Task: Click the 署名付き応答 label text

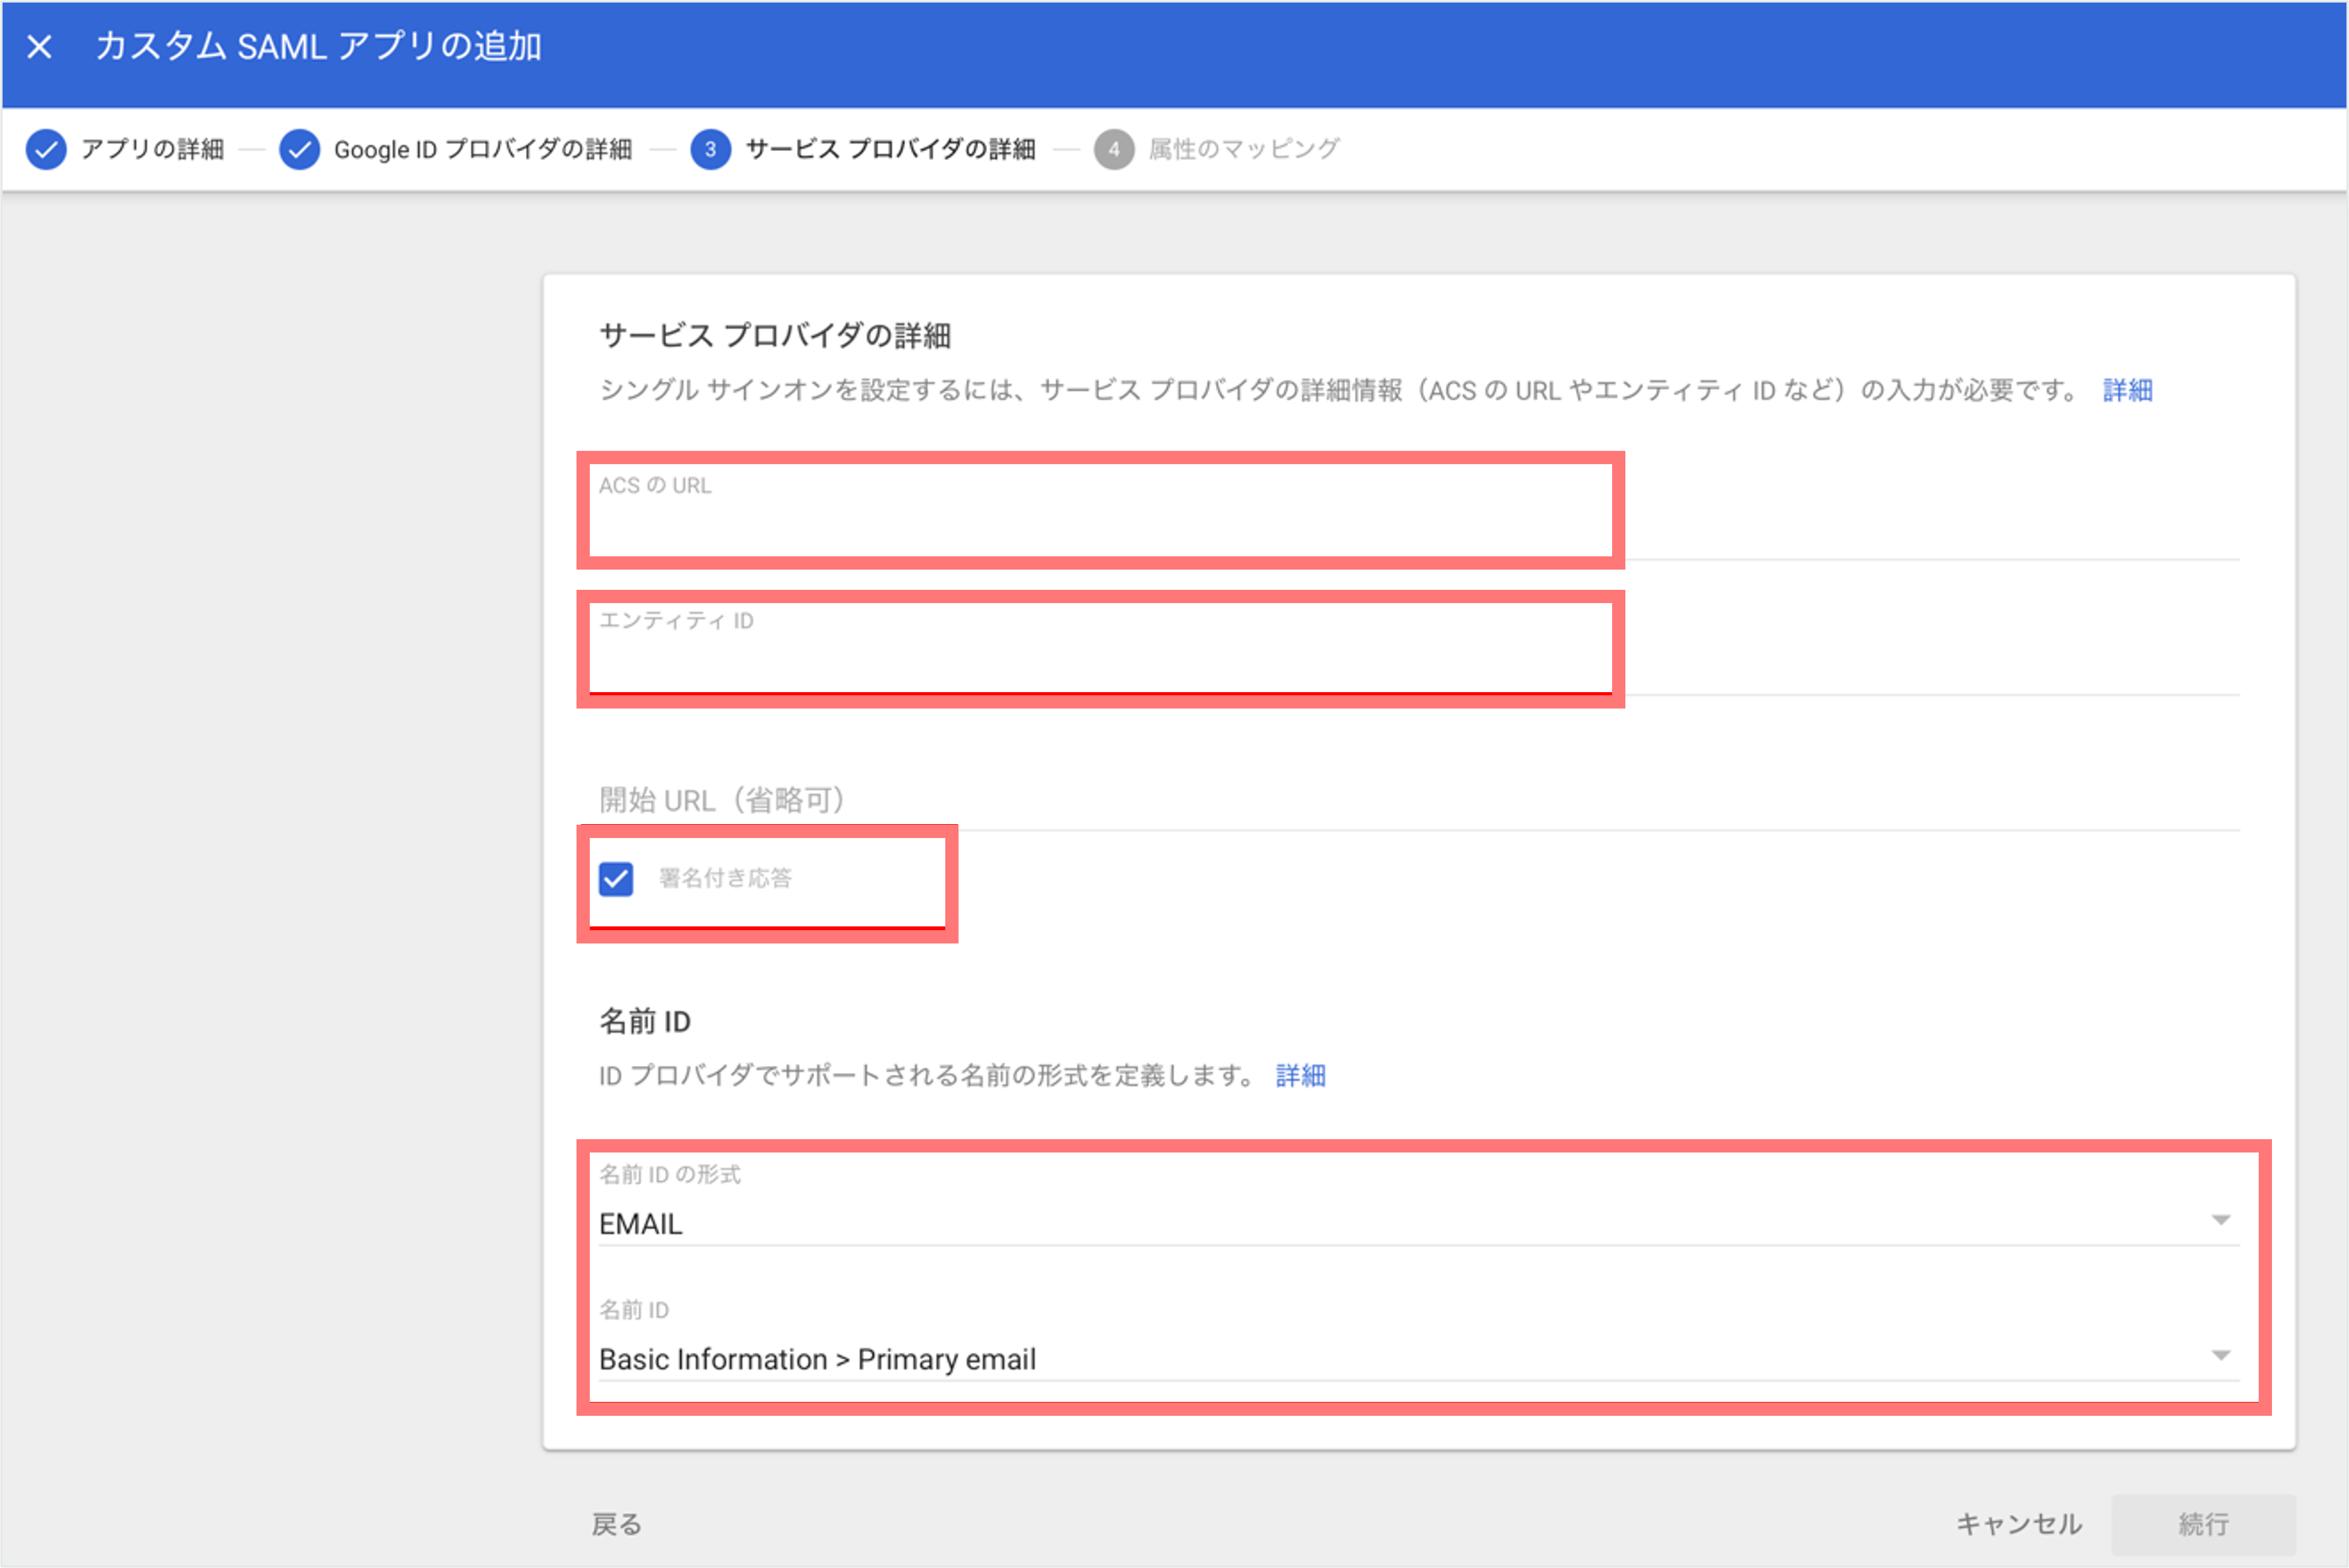Action: (x=725, y=878)
